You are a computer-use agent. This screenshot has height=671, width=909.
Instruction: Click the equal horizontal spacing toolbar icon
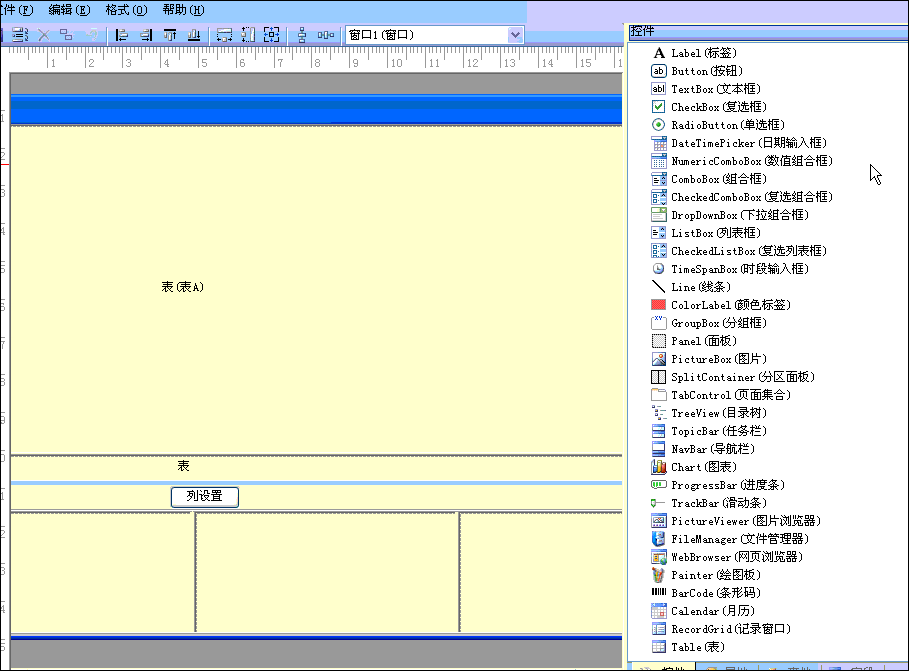click(x=326, y=35)
